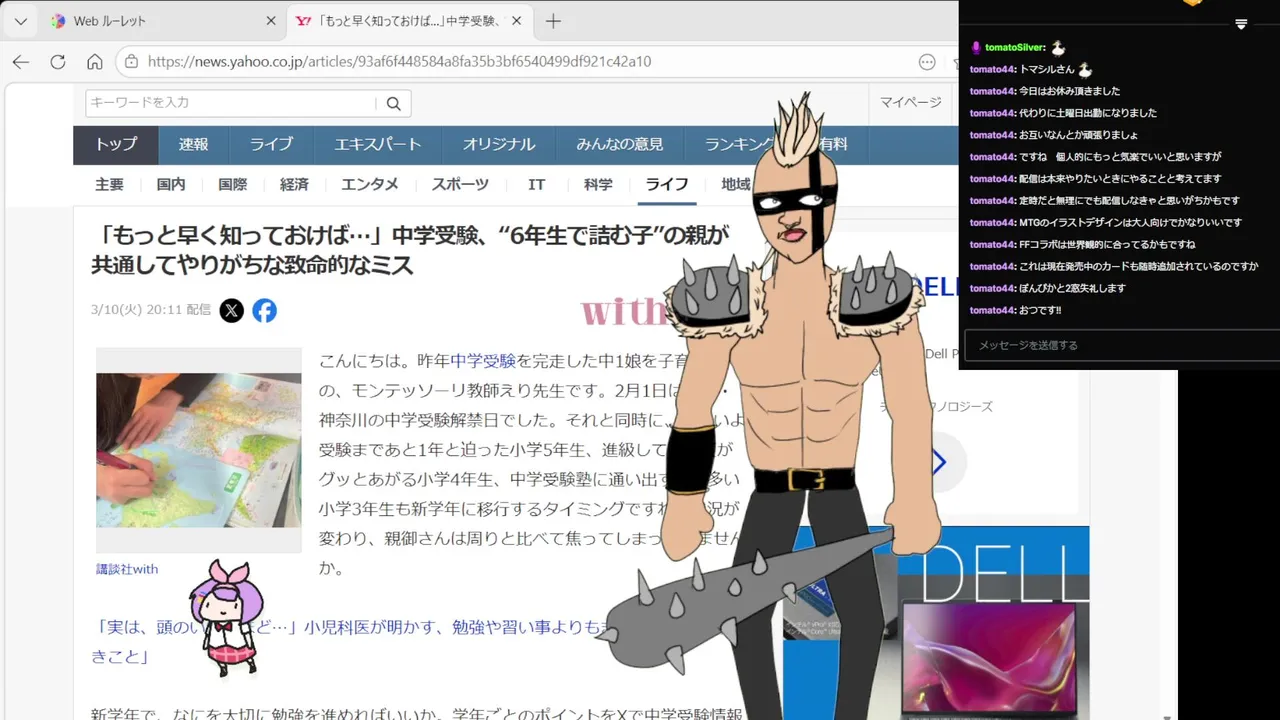View site information lock icon

tap(131, 61)
